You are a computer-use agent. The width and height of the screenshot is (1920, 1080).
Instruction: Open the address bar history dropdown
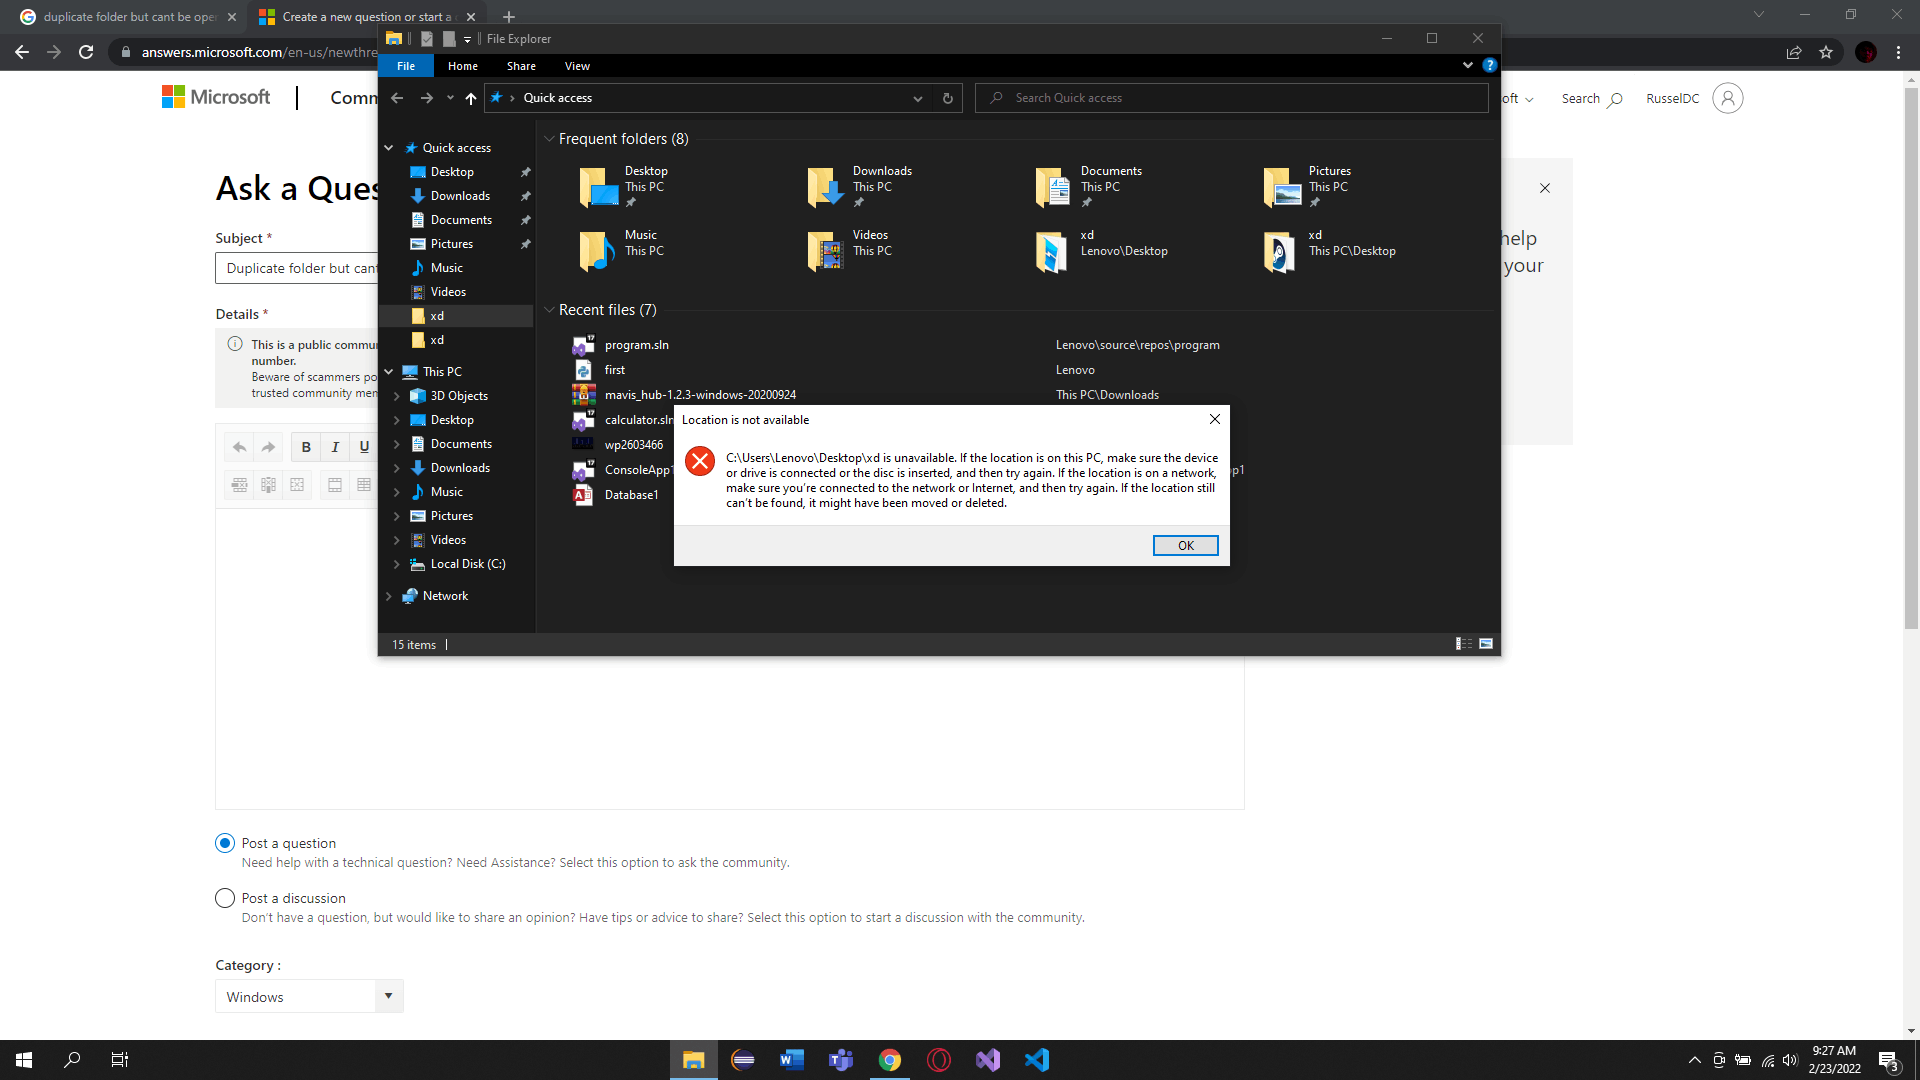click(x=917, y=98)
